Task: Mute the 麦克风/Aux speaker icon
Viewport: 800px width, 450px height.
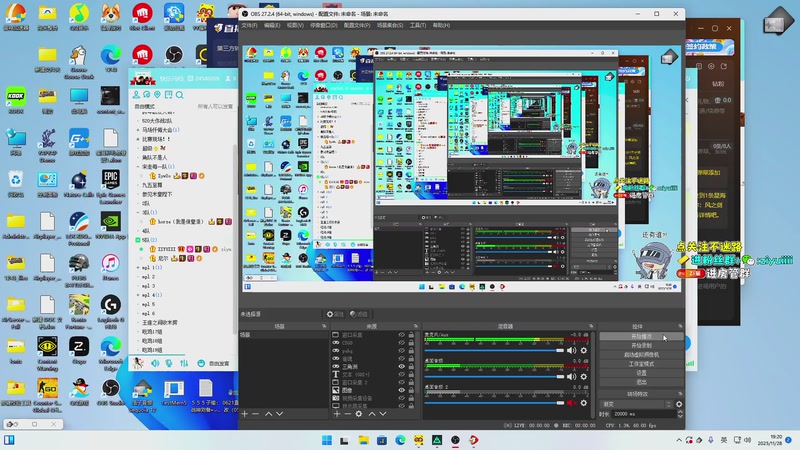Action: tap(571, 351)
